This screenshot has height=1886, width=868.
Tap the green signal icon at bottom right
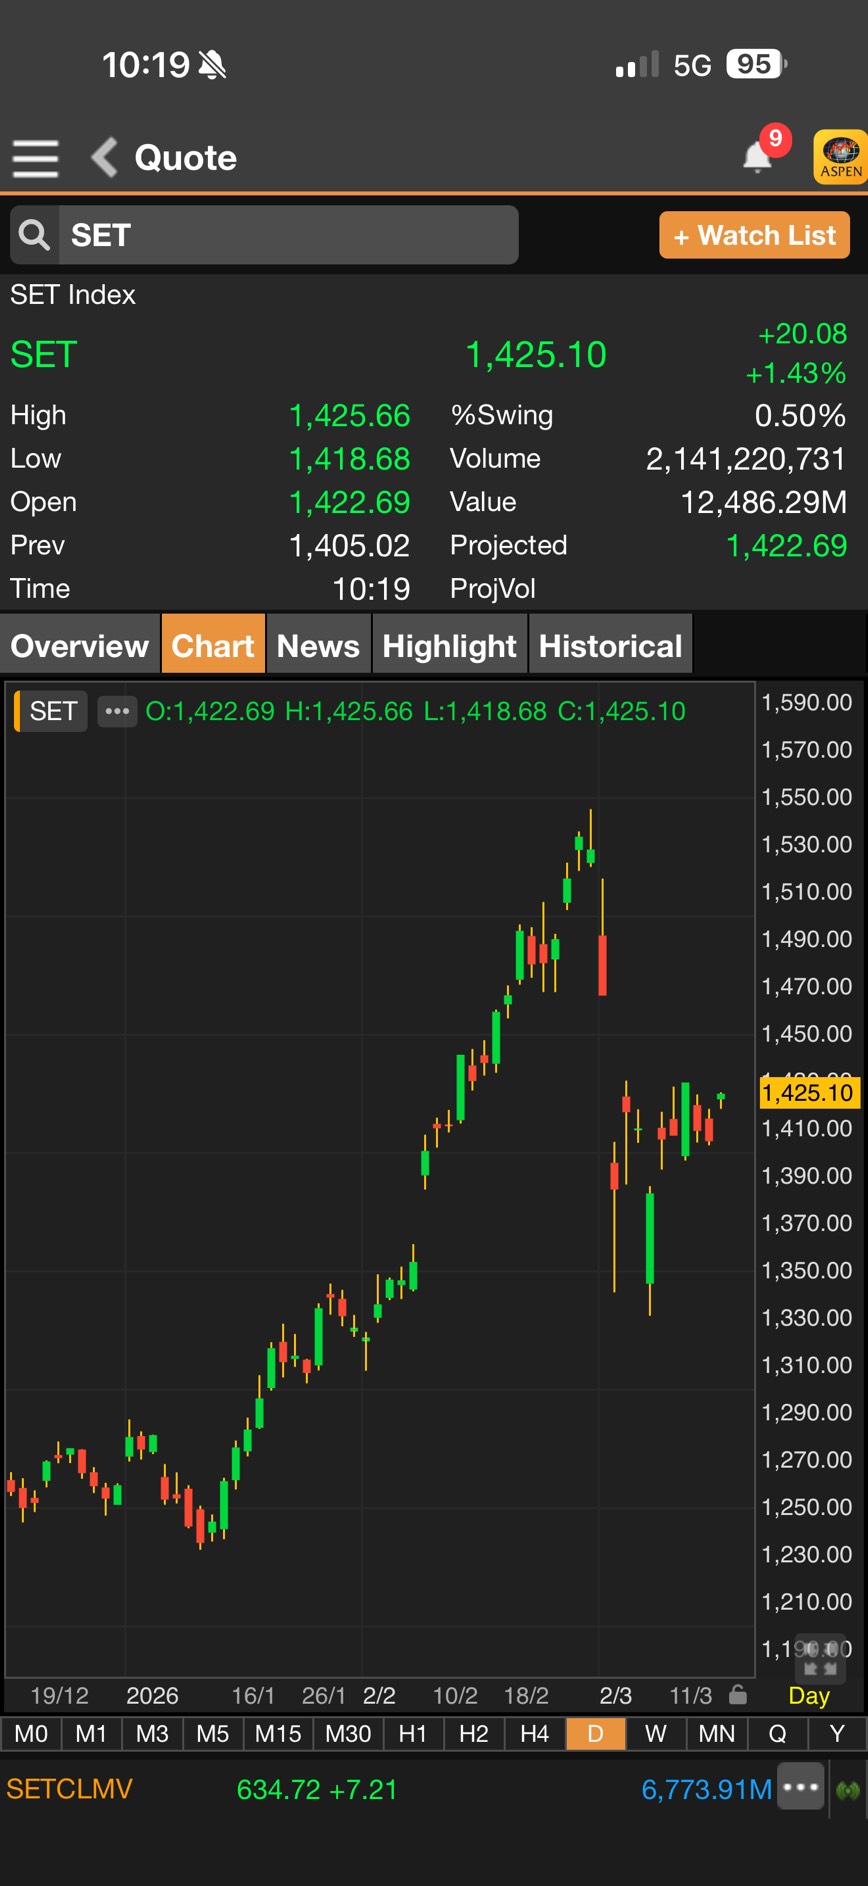[x=848, y=1789]
